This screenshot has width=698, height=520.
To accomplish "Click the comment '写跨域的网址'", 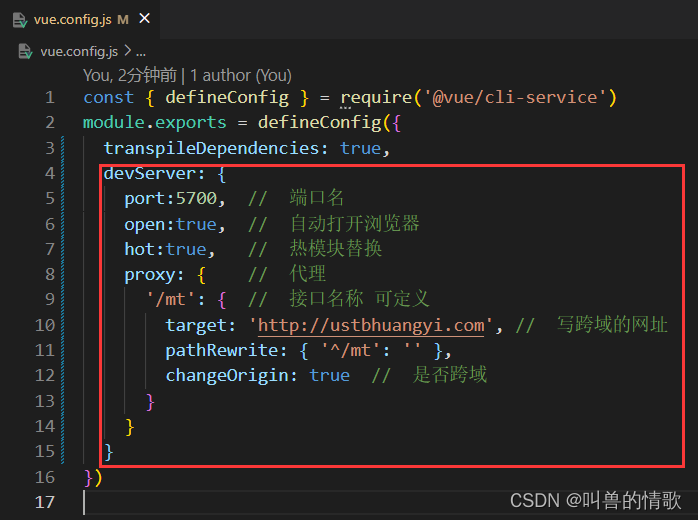I will tap(612, 325).
